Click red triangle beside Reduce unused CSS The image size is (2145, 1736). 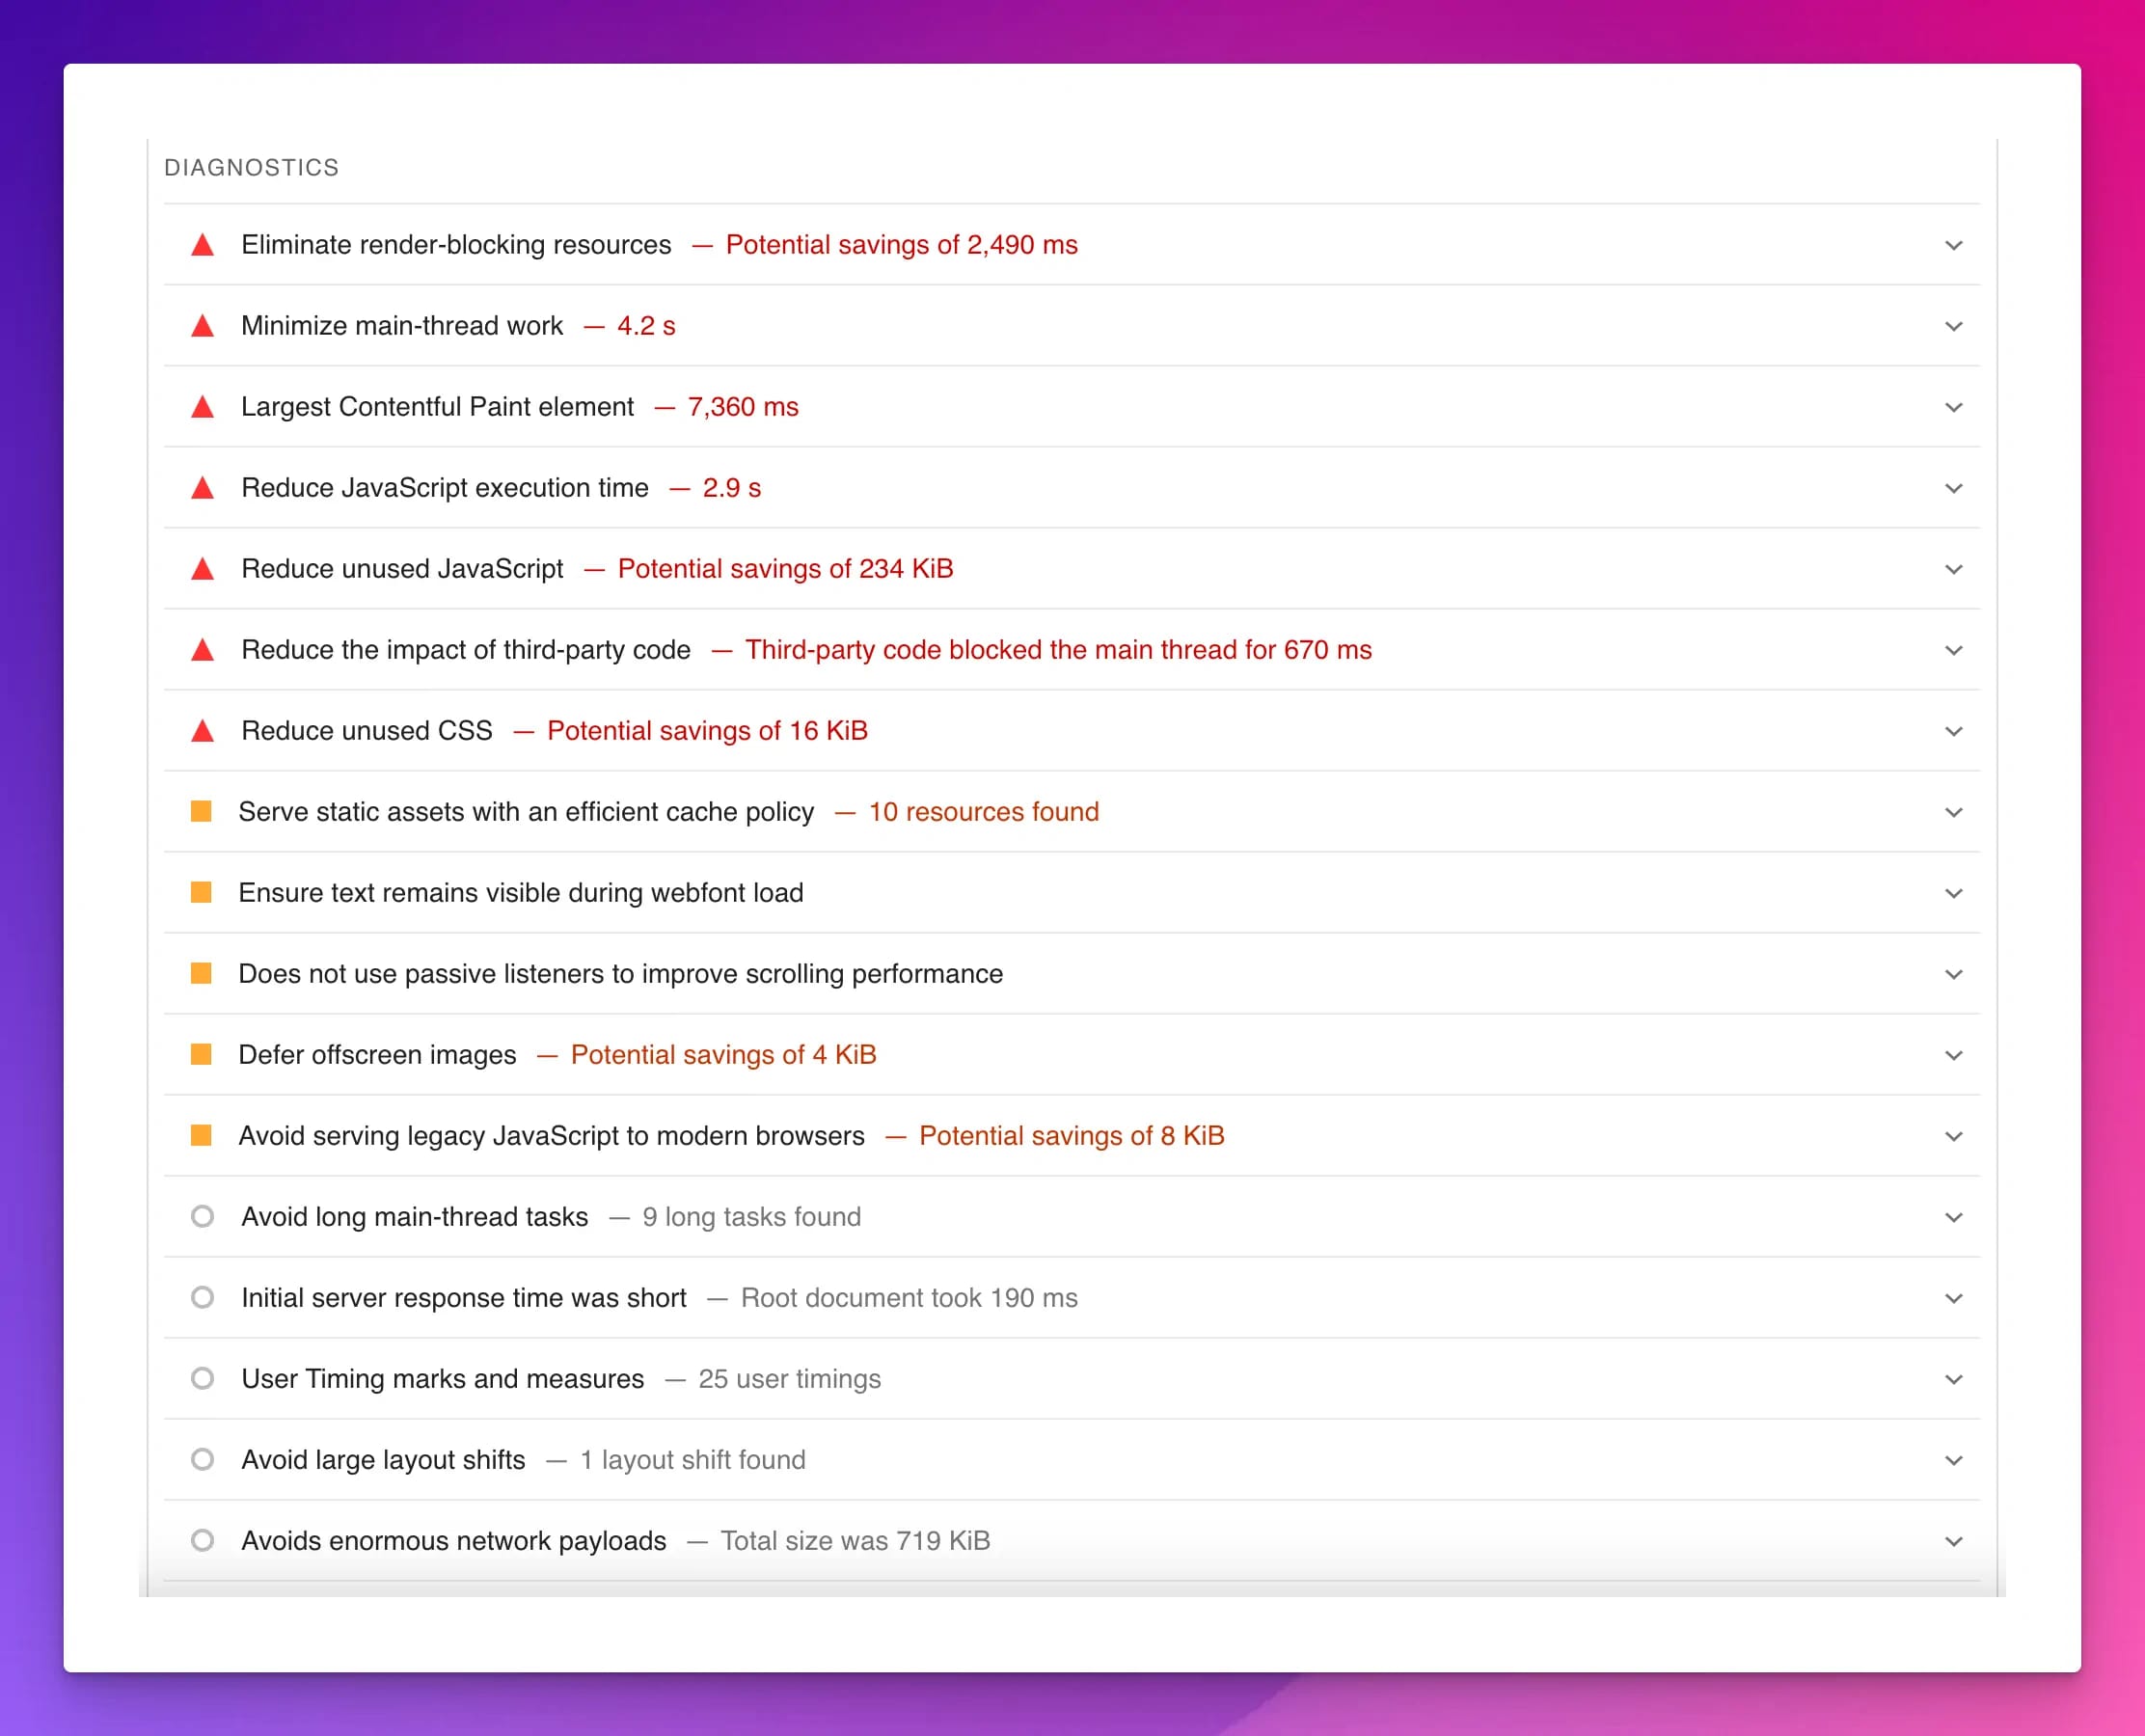[x=203, y=731]
